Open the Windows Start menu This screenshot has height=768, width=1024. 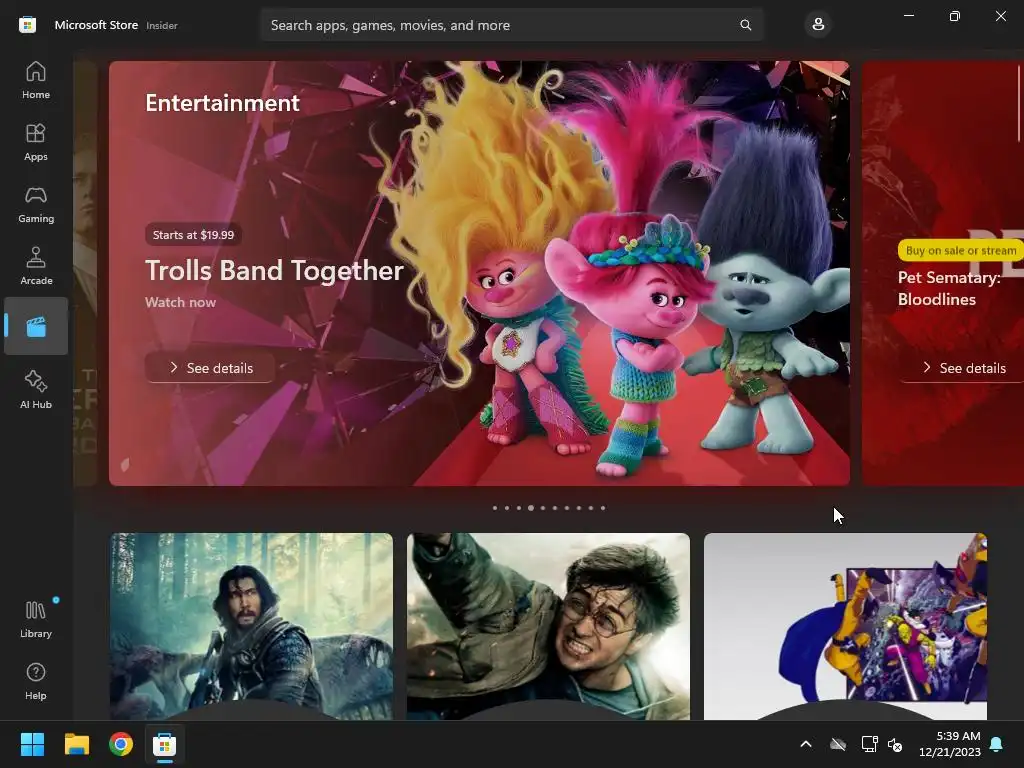32,744
